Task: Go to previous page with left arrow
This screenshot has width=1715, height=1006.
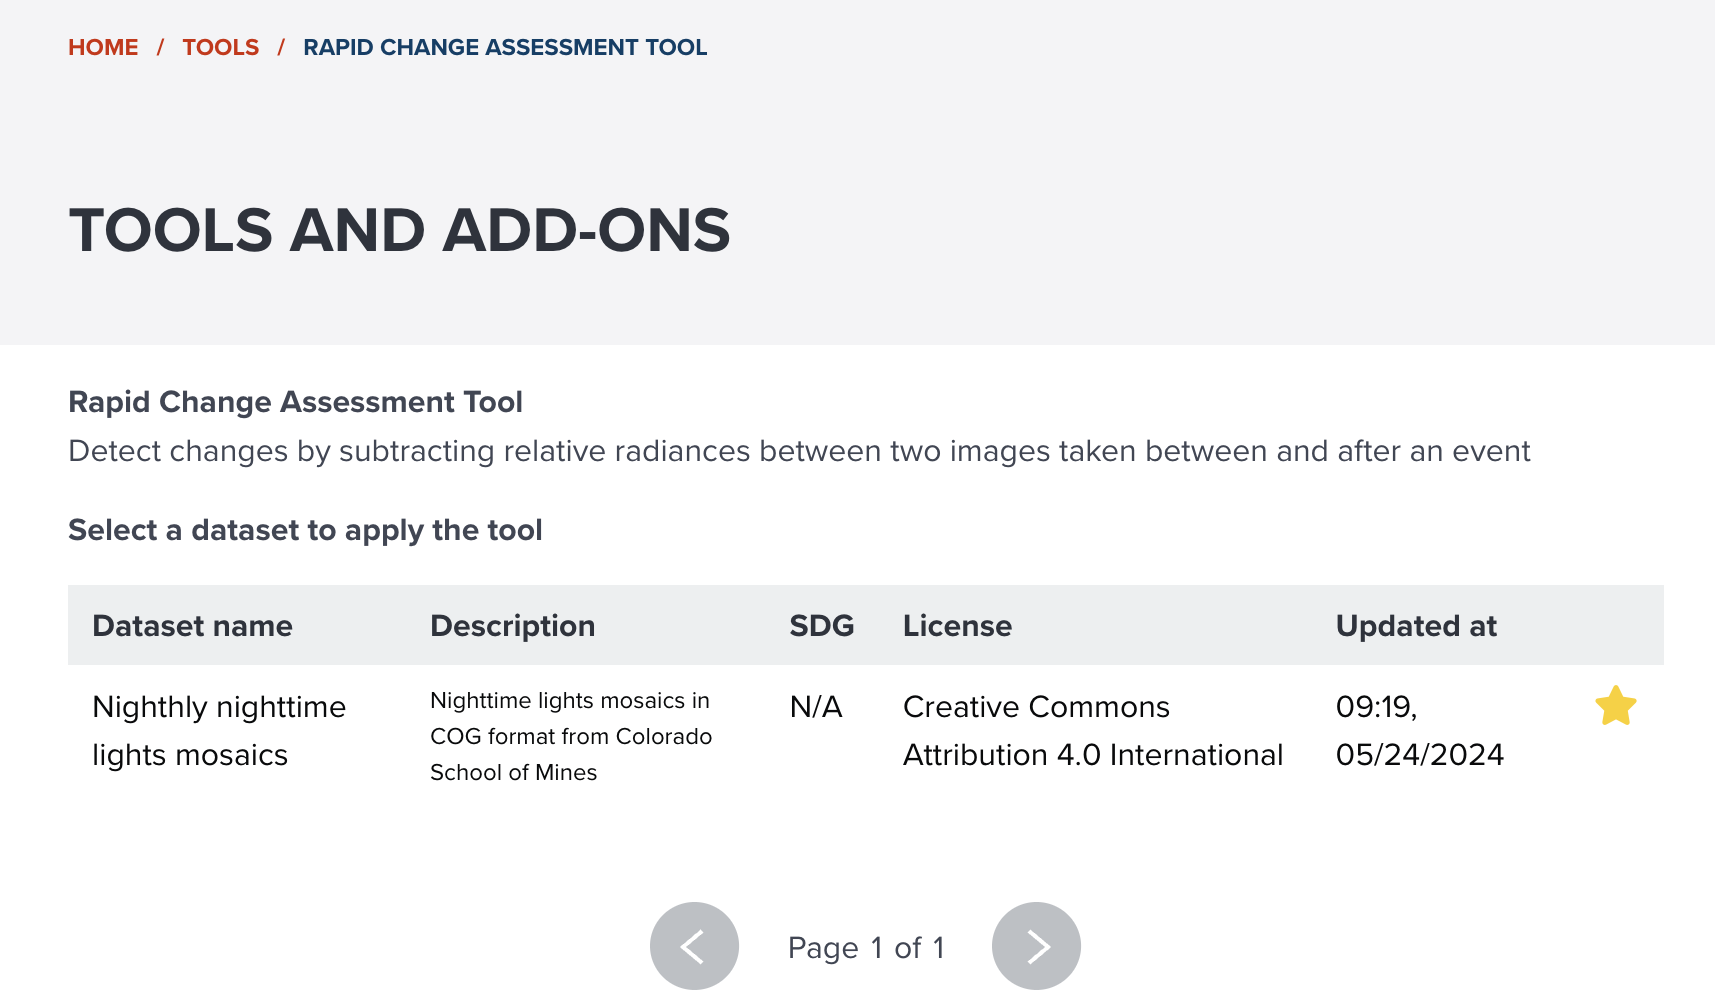Action: tap(694, 946)
